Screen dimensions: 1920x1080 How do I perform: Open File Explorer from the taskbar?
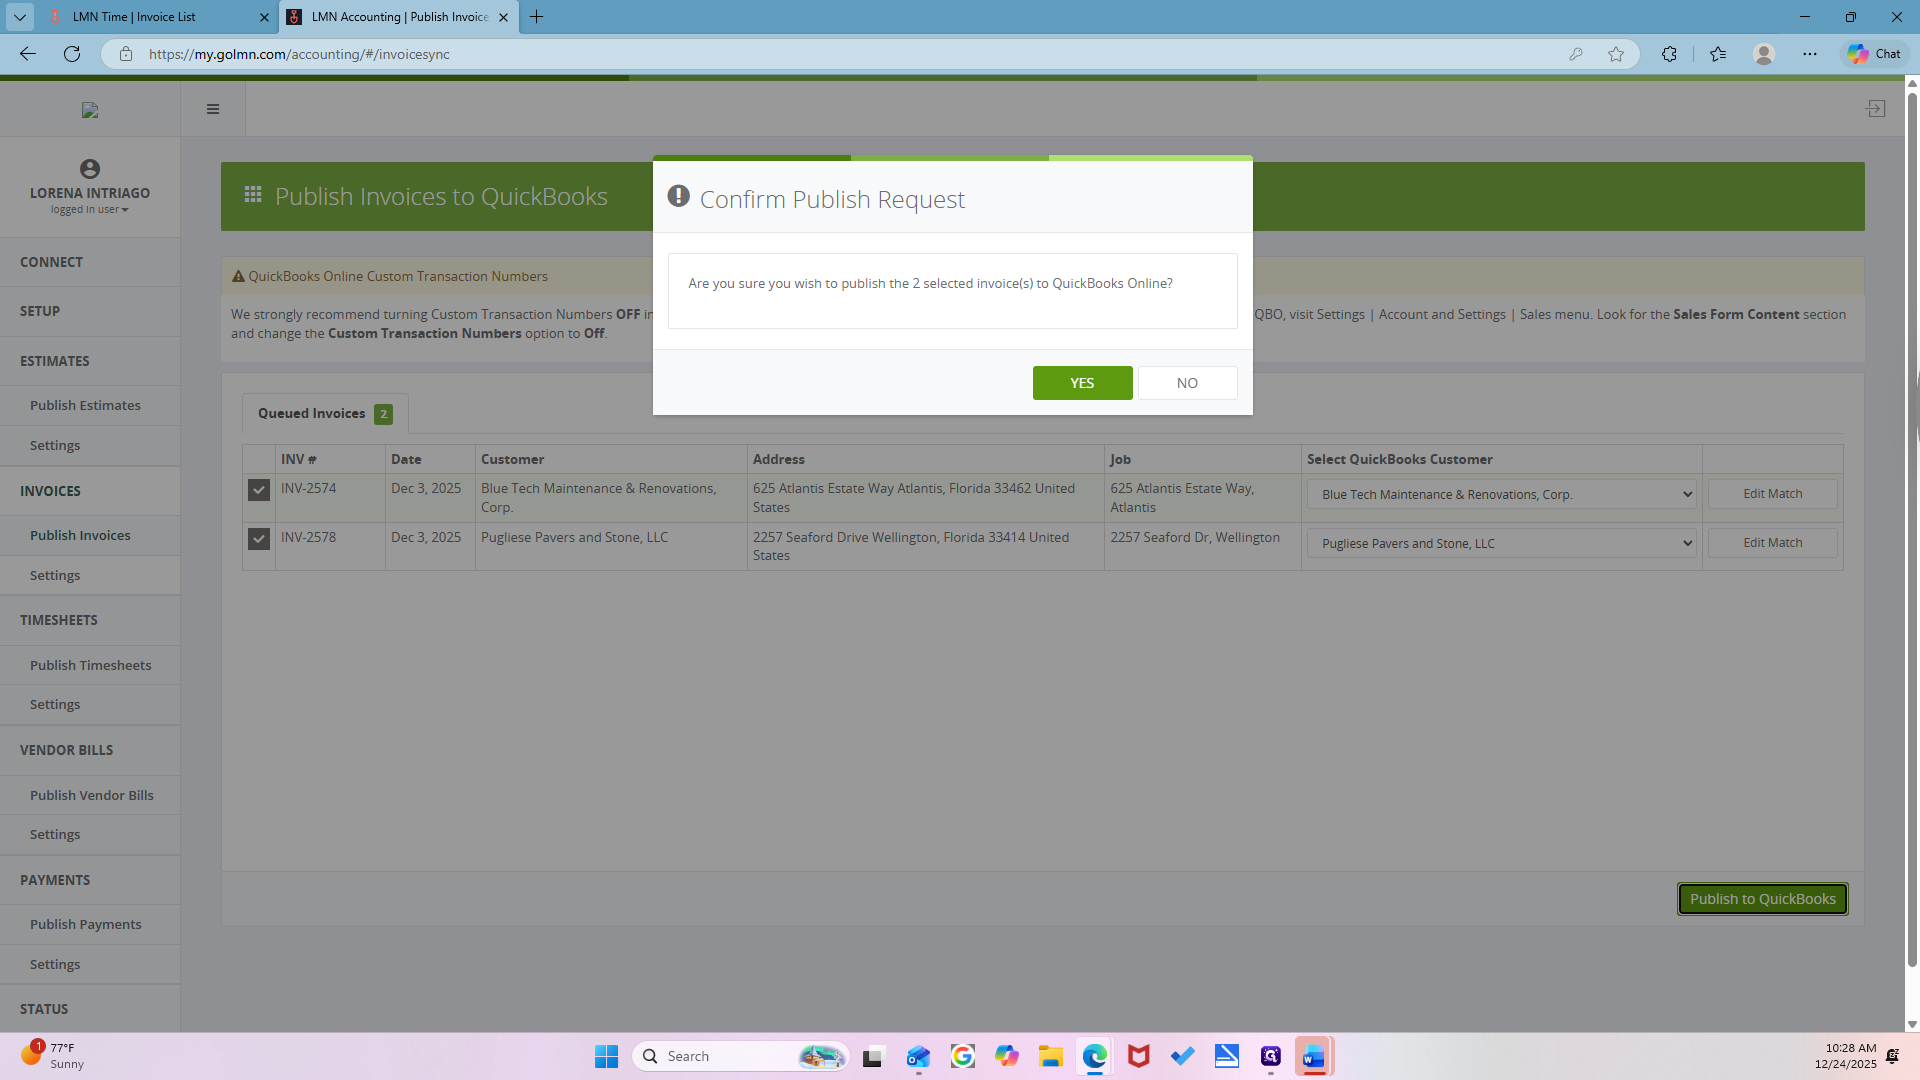(x=1050, y=1056)
